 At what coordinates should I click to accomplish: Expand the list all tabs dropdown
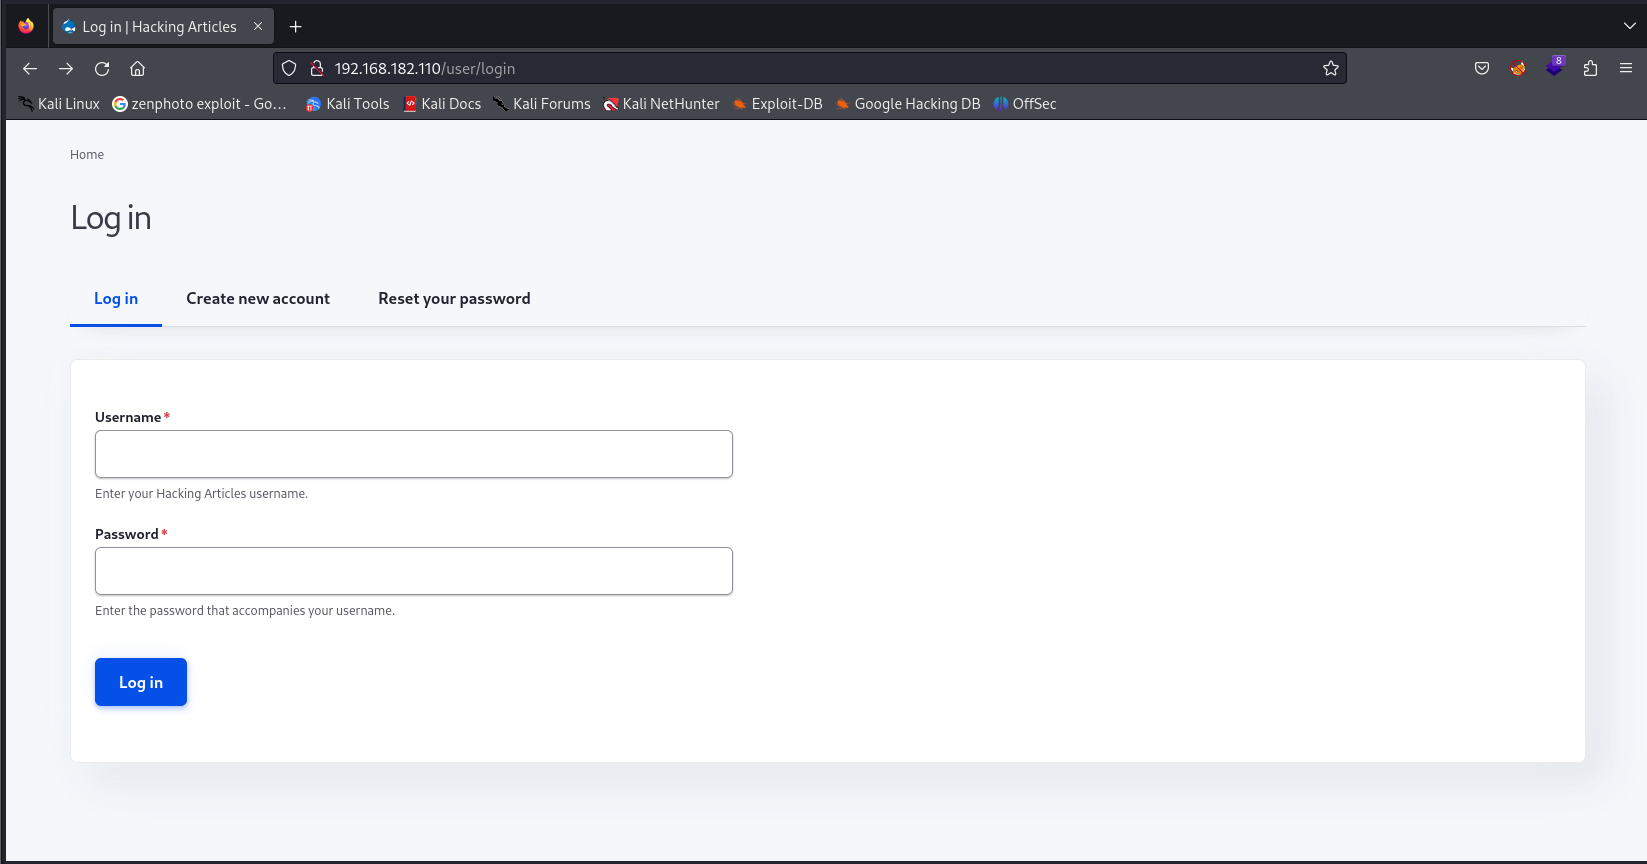[1629, 27]
